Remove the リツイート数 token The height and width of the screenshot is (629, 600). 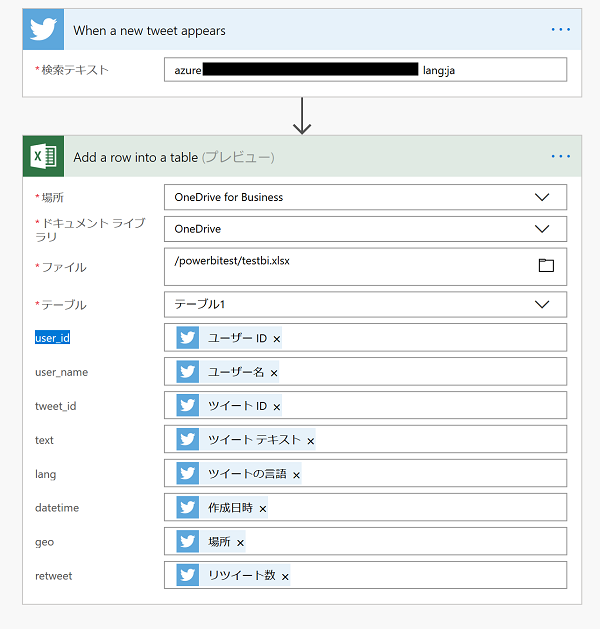point(285,577)
